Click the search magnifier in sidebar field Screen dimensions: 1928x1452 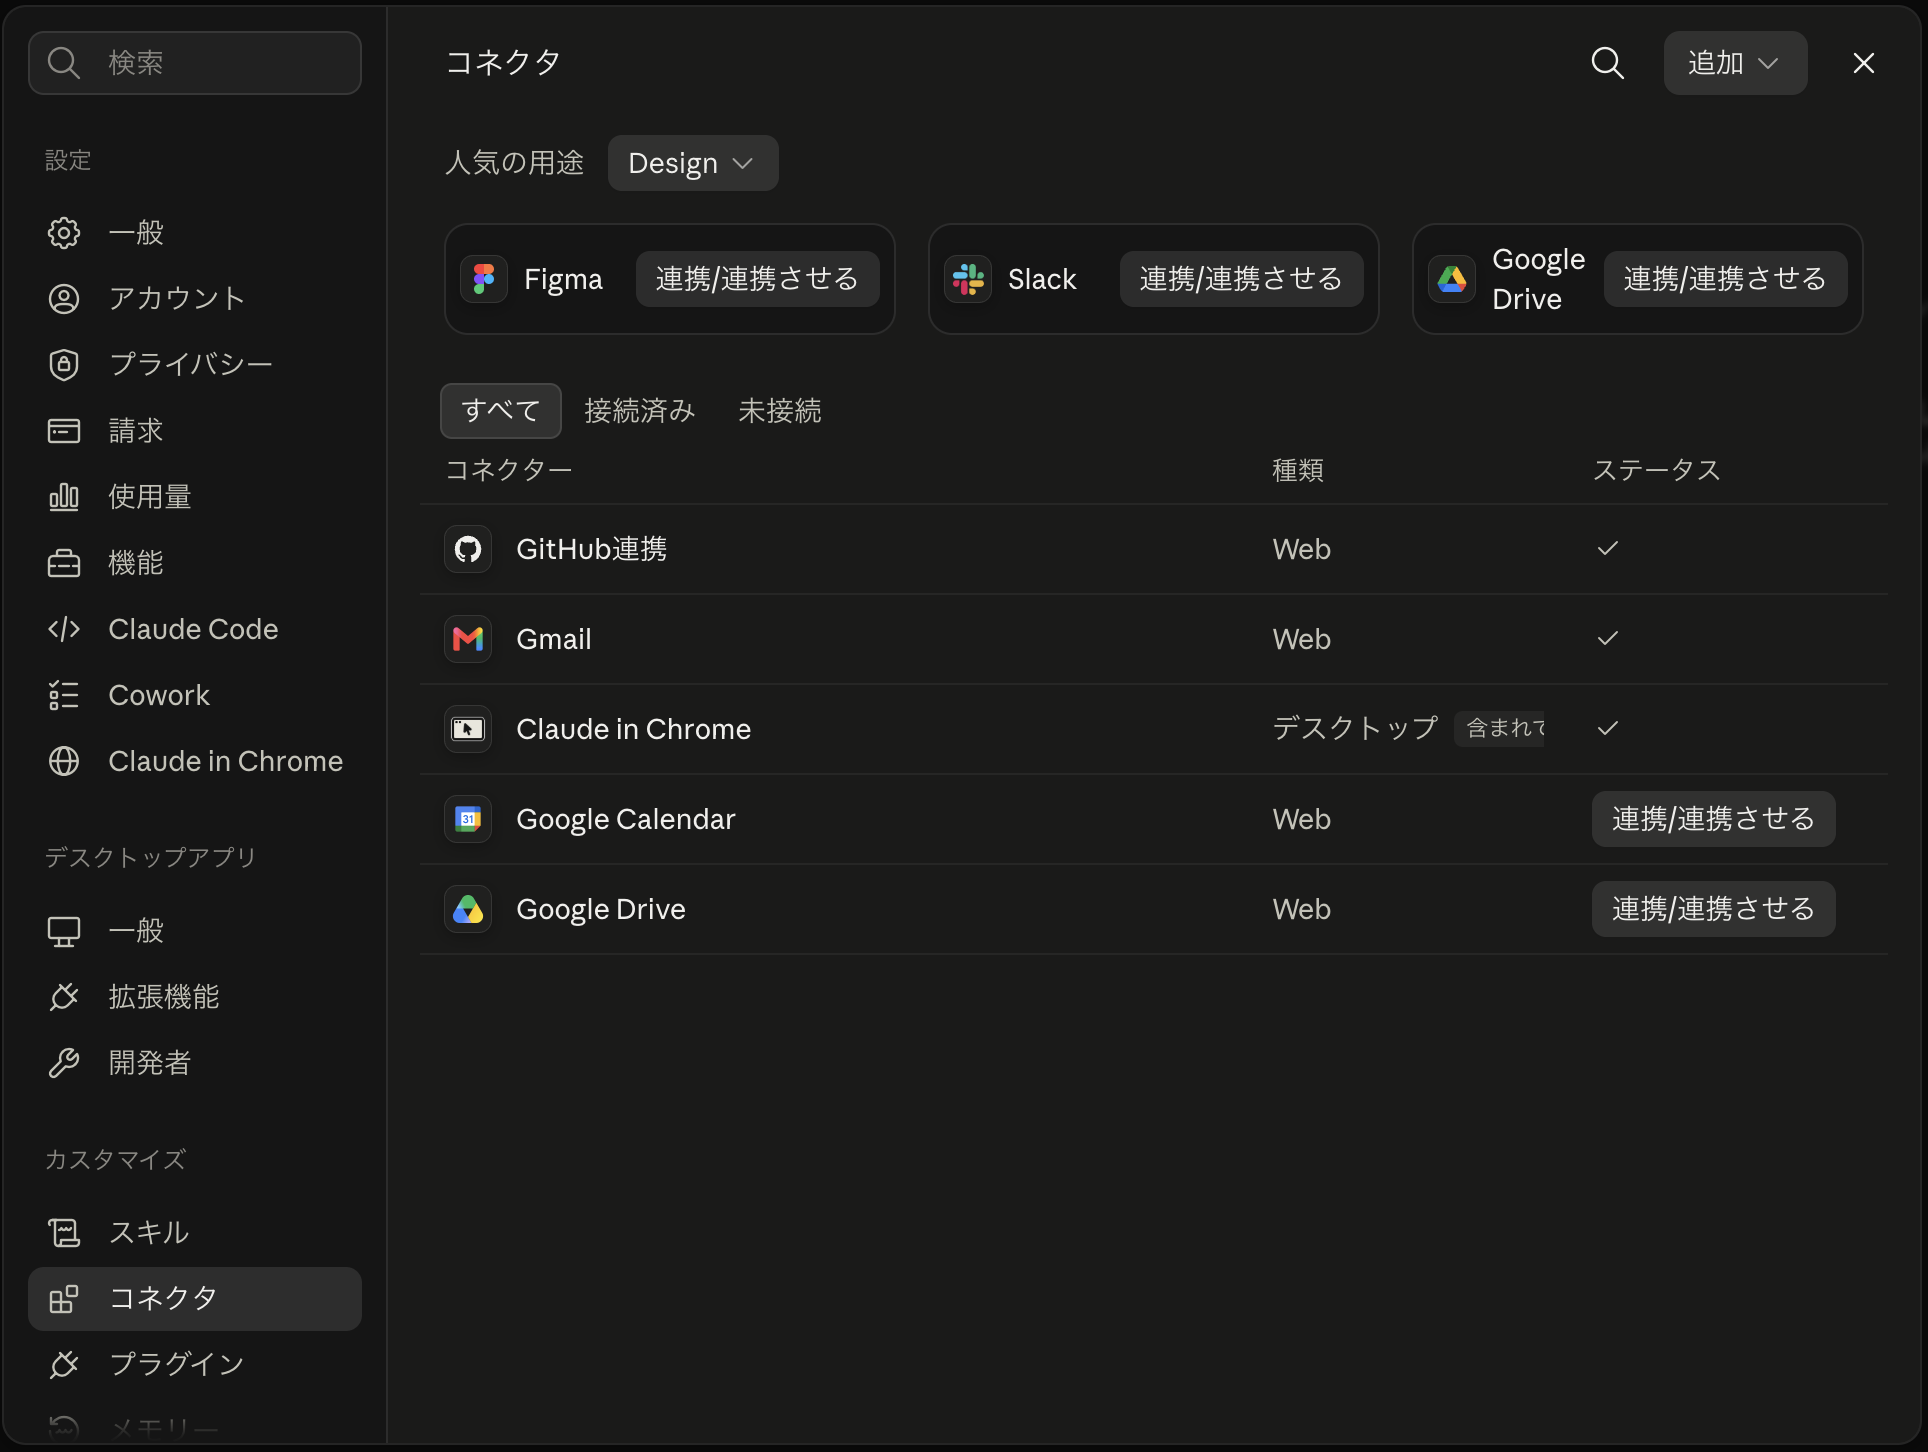[64, 63]
